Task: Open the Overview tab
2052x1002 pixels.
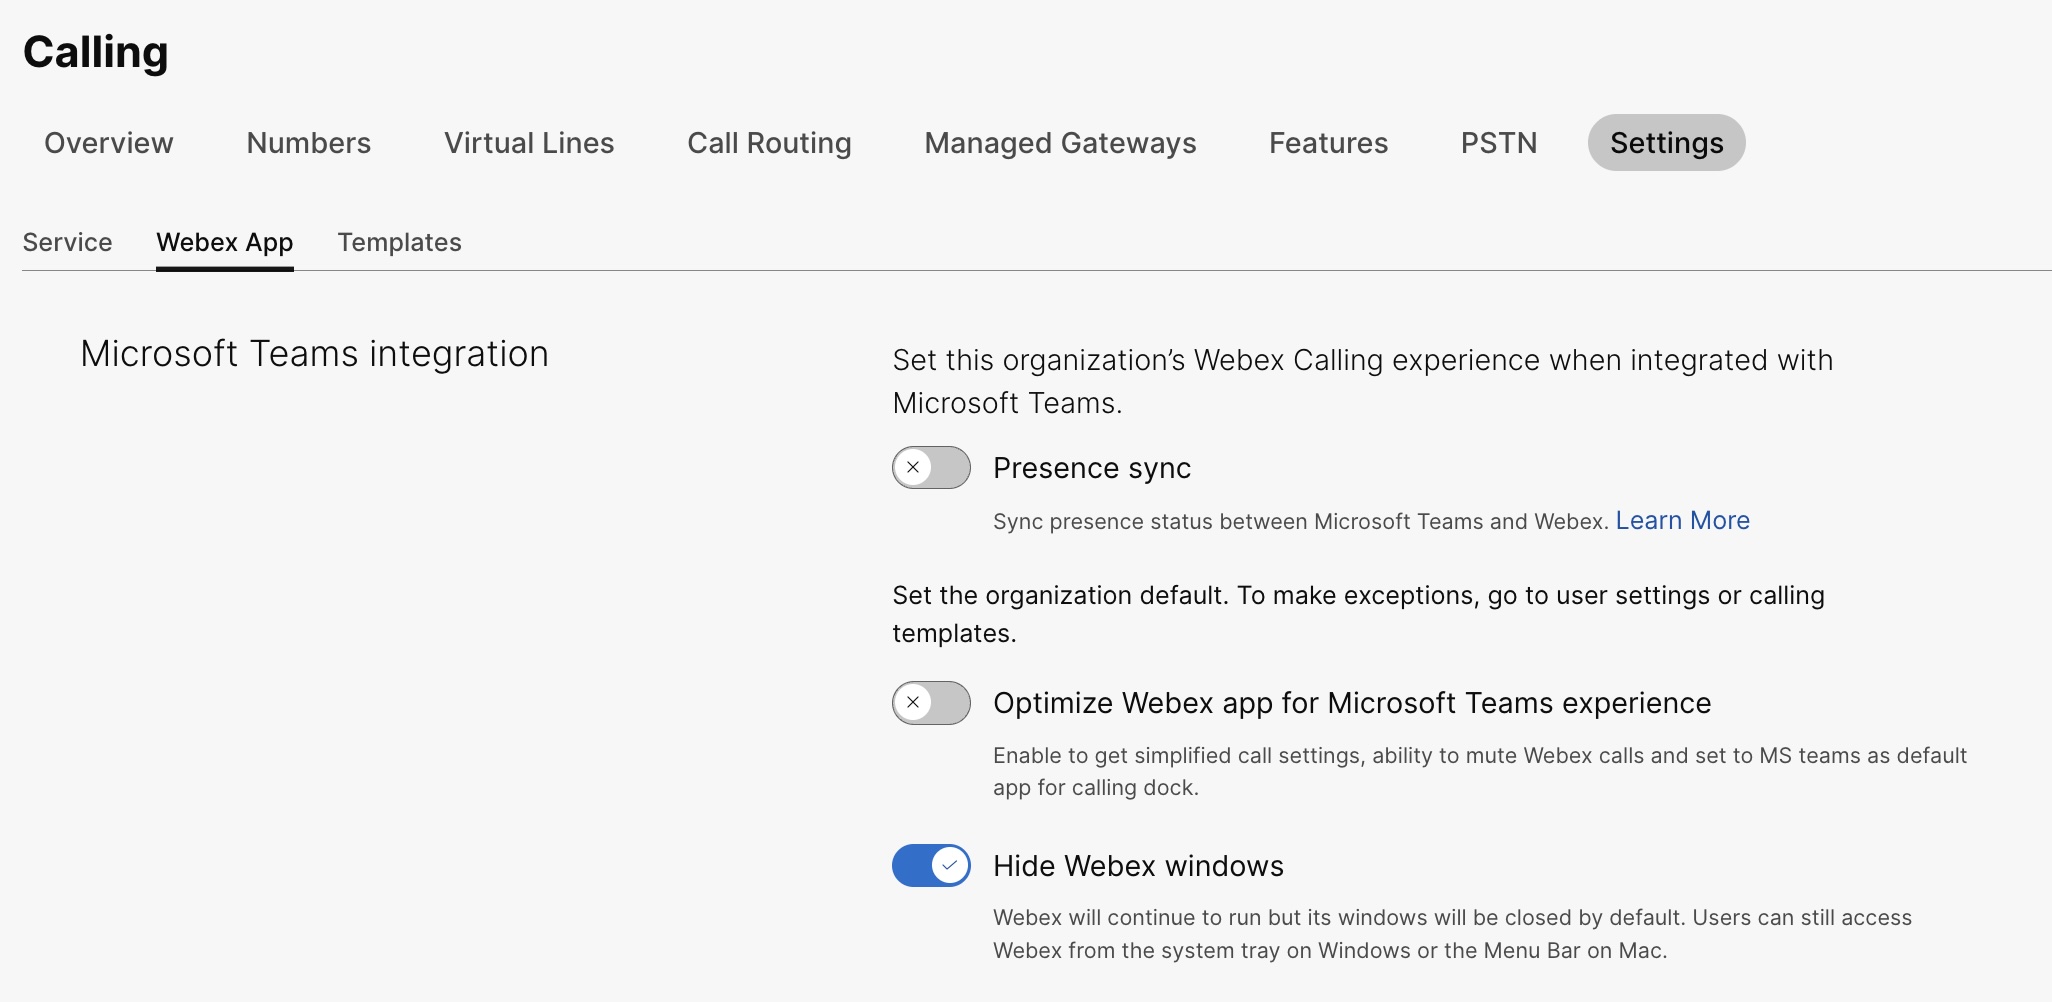Action: click(109, 143)
